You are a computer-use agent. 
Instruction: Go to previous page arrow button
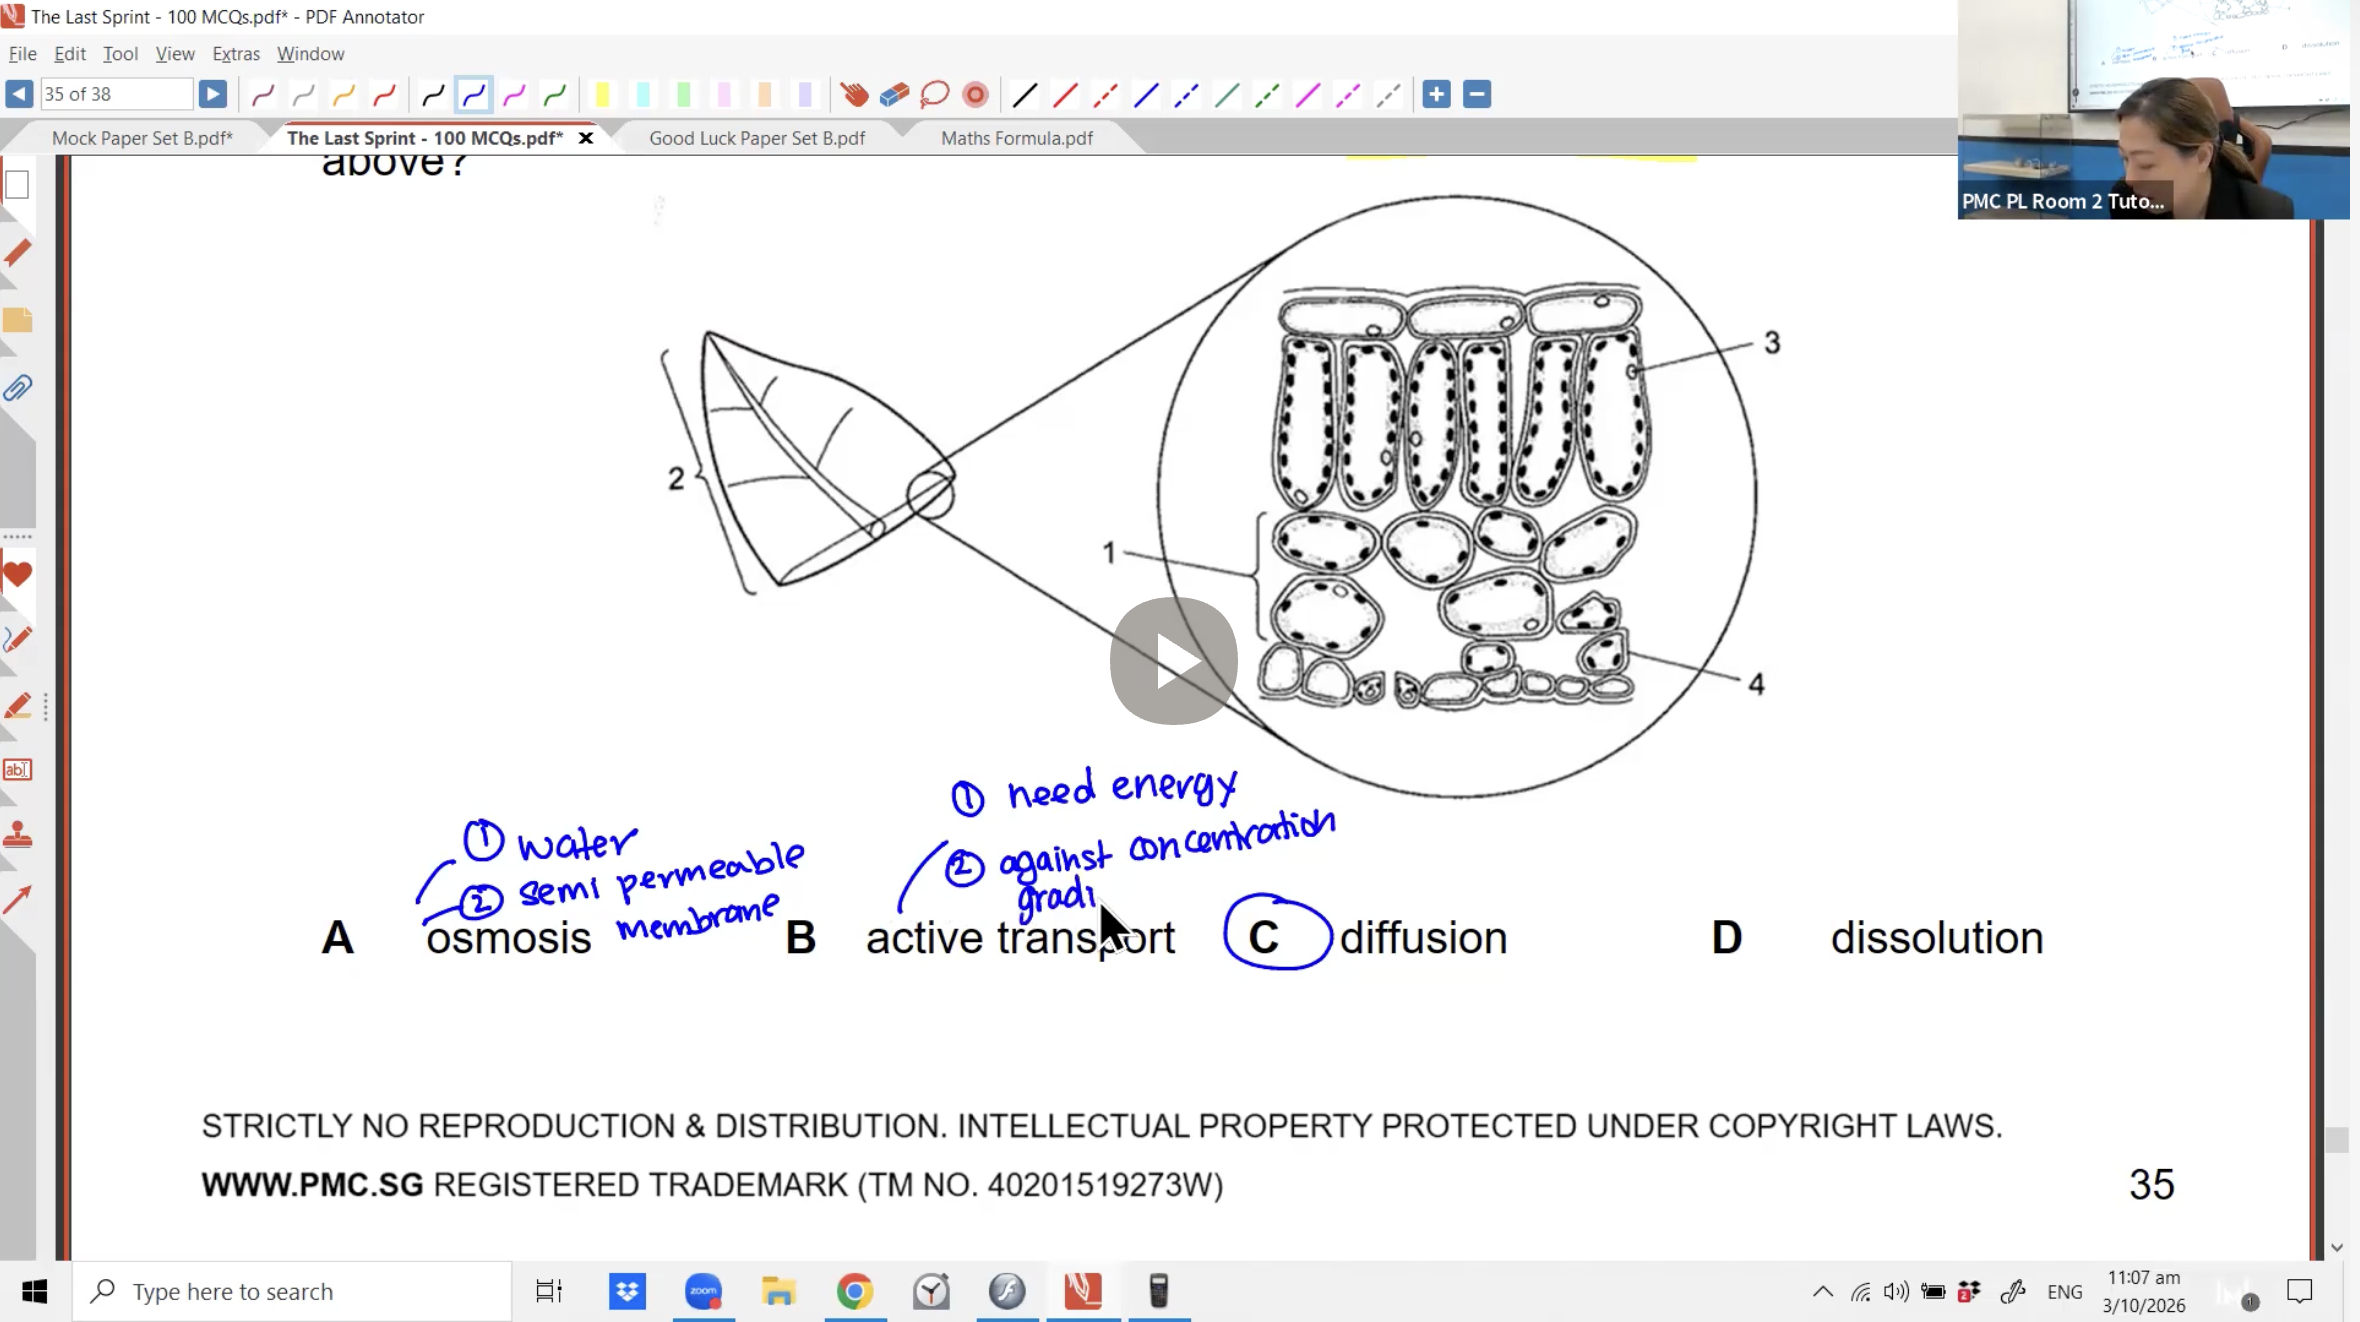pos(19,94)
